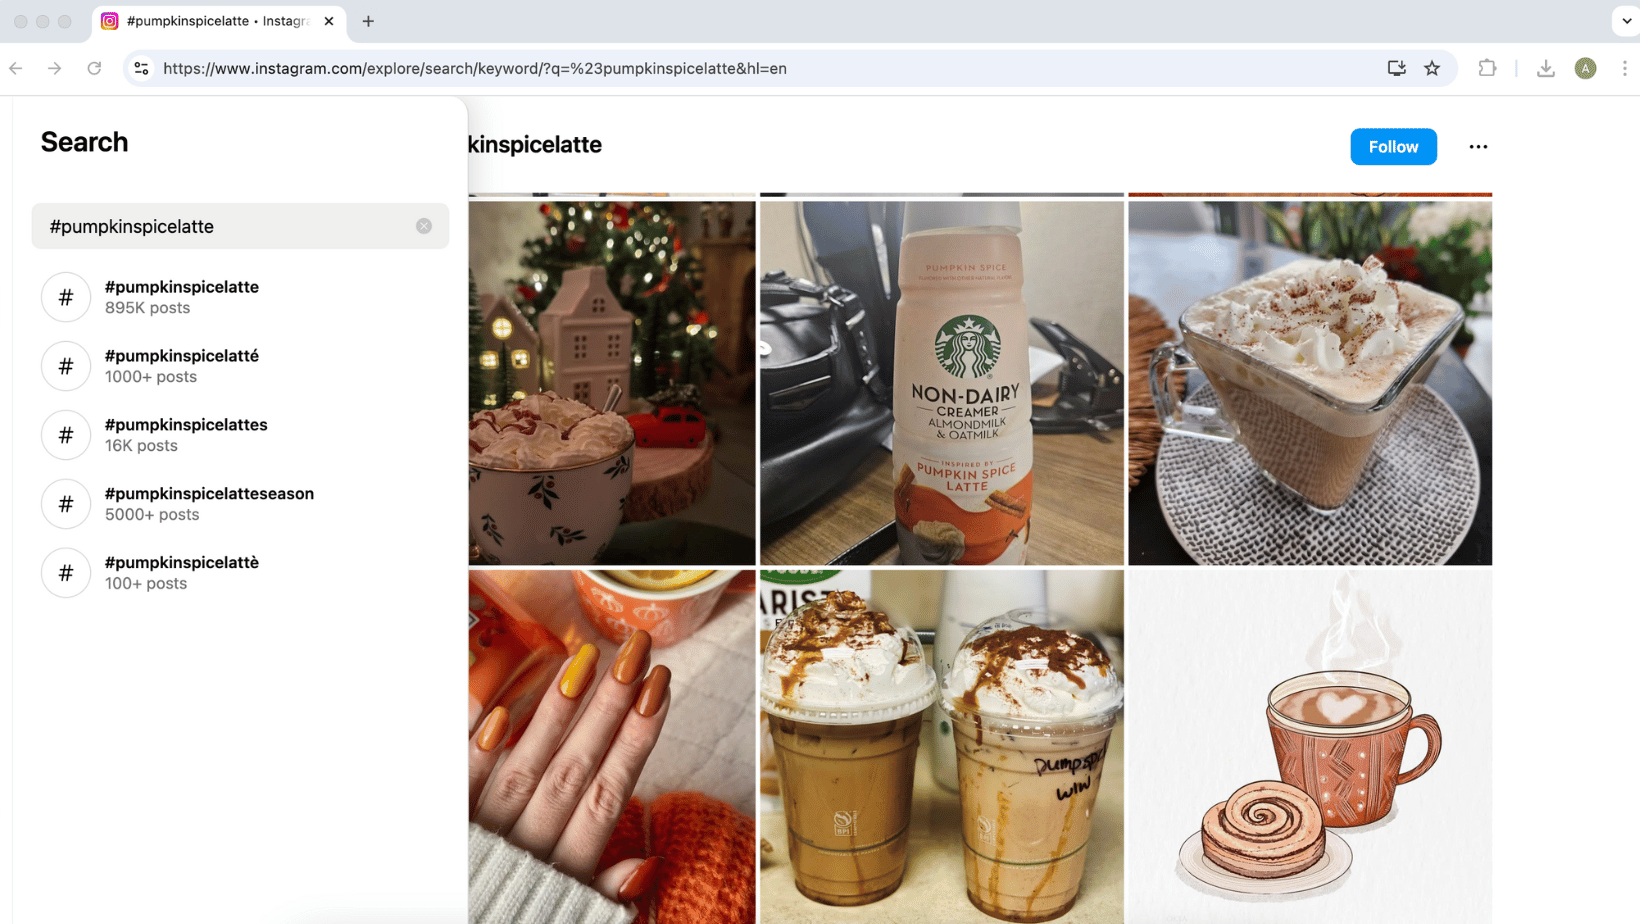Click the Instagram favicon on the browser tab
Screen dimensions: 1640x924
click(x=109, y=21)
